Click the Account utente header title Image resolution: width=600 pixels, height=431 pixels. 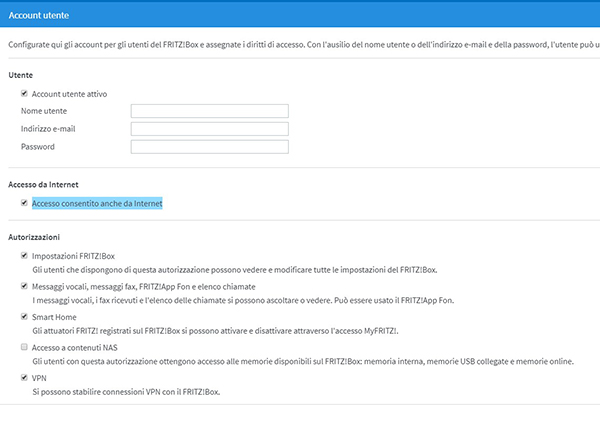coord(39,15)
